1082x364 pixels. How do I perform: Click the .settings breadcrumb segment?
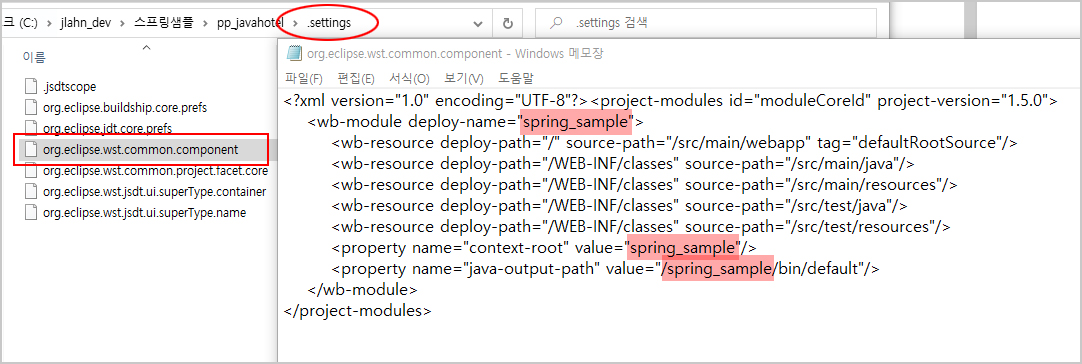point(328,23)
